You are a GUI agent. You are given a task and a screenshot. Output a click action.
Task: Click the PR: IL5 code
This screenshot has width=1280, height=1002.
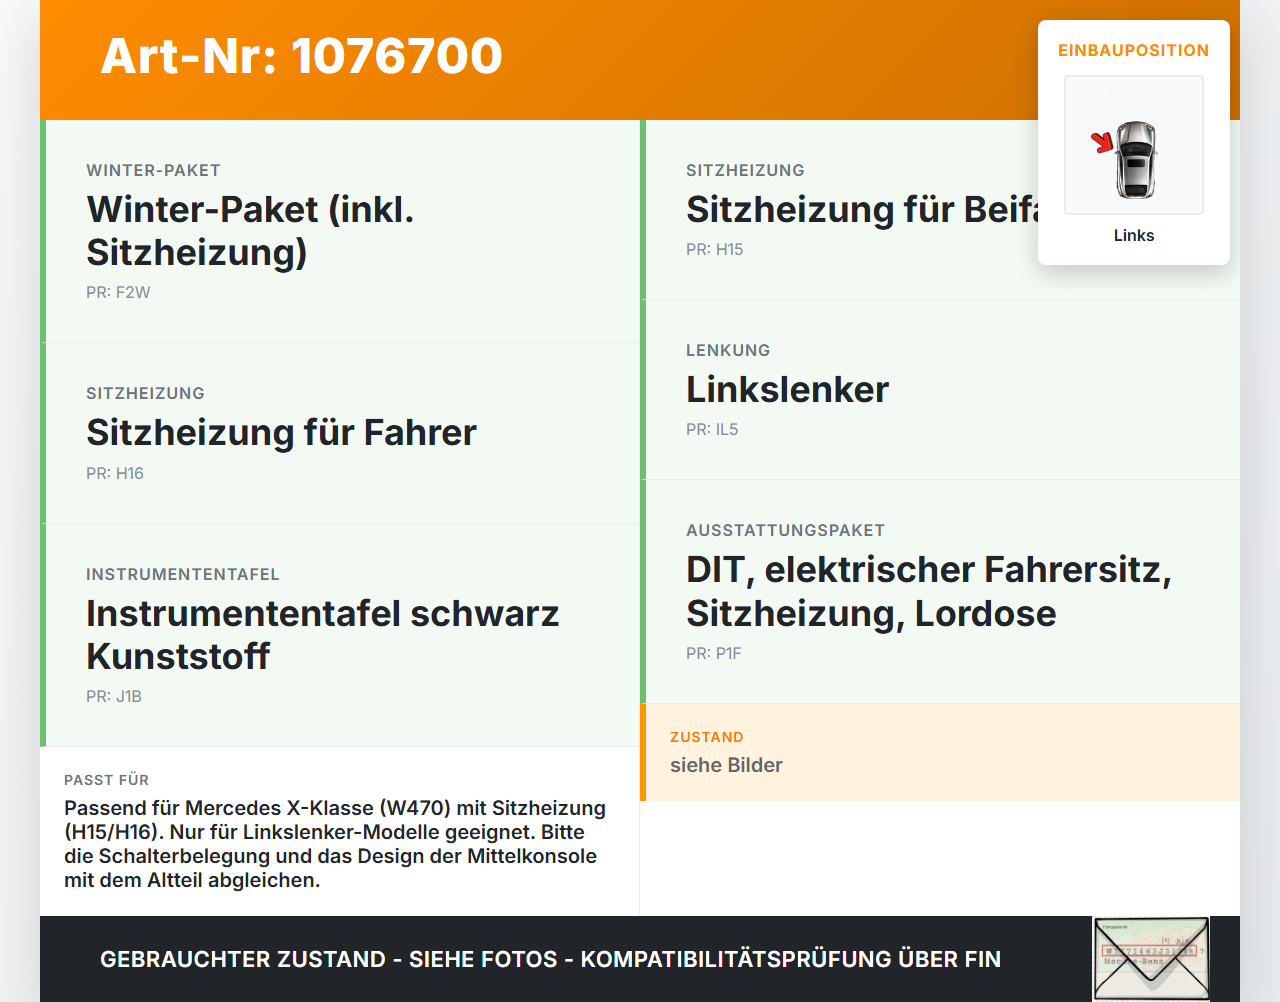[x=712, y=429]
